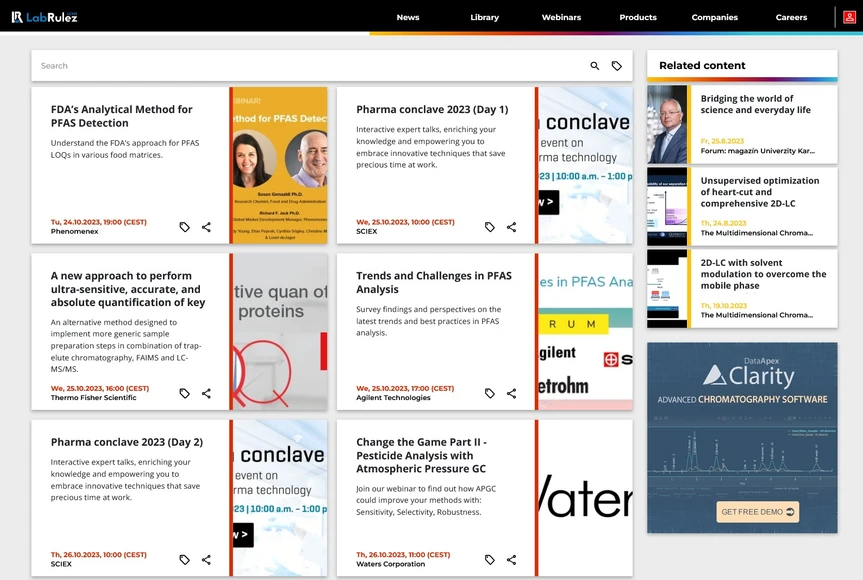Click tag icon on FDA's Analytical Method card
This screenshot has width=863, height=580.
tap(184, 227)
